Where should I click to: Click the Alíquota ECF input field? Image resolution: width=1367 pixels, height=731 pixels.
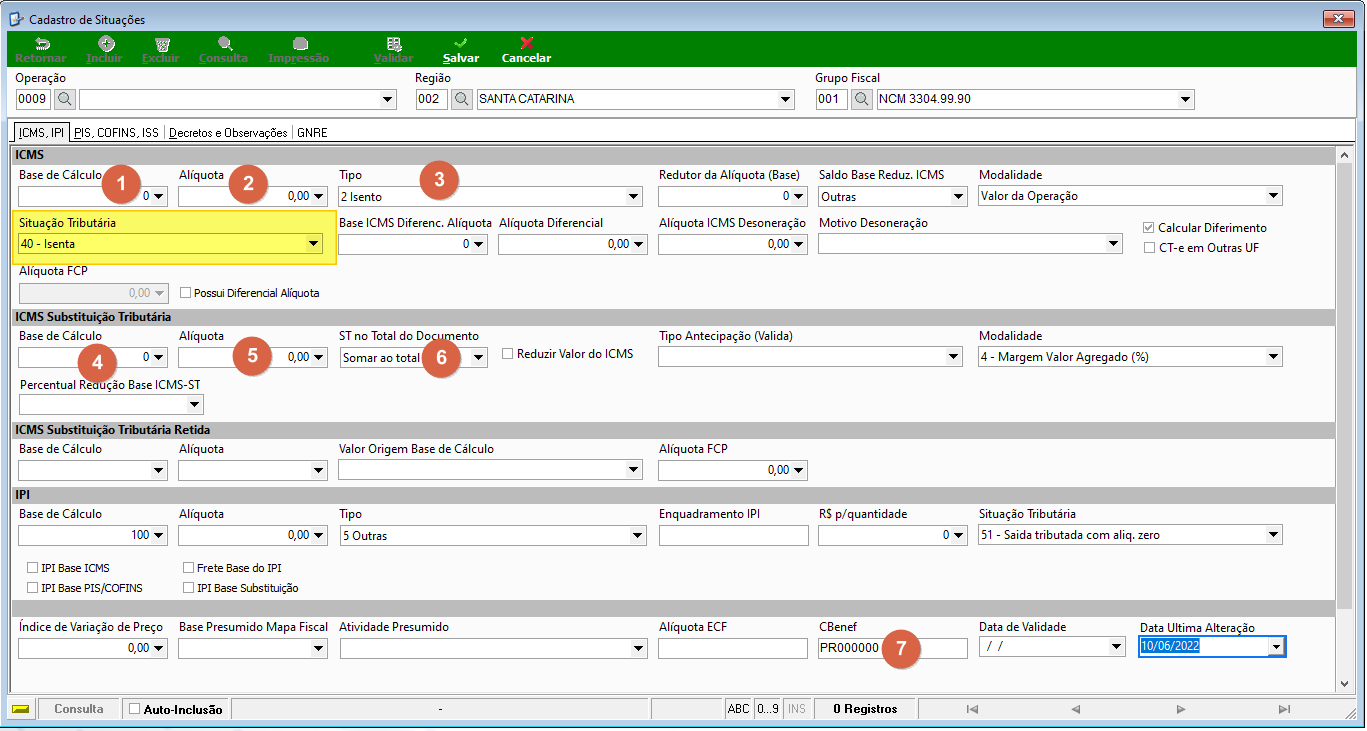tap(733, 648)
